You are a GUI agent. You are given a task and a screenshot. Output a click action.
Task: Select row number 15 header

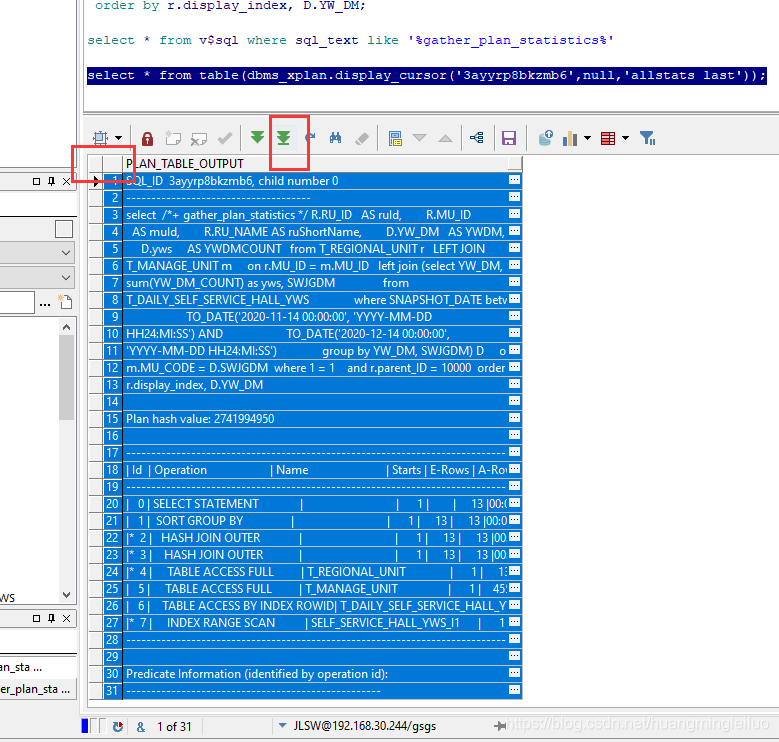112,419
